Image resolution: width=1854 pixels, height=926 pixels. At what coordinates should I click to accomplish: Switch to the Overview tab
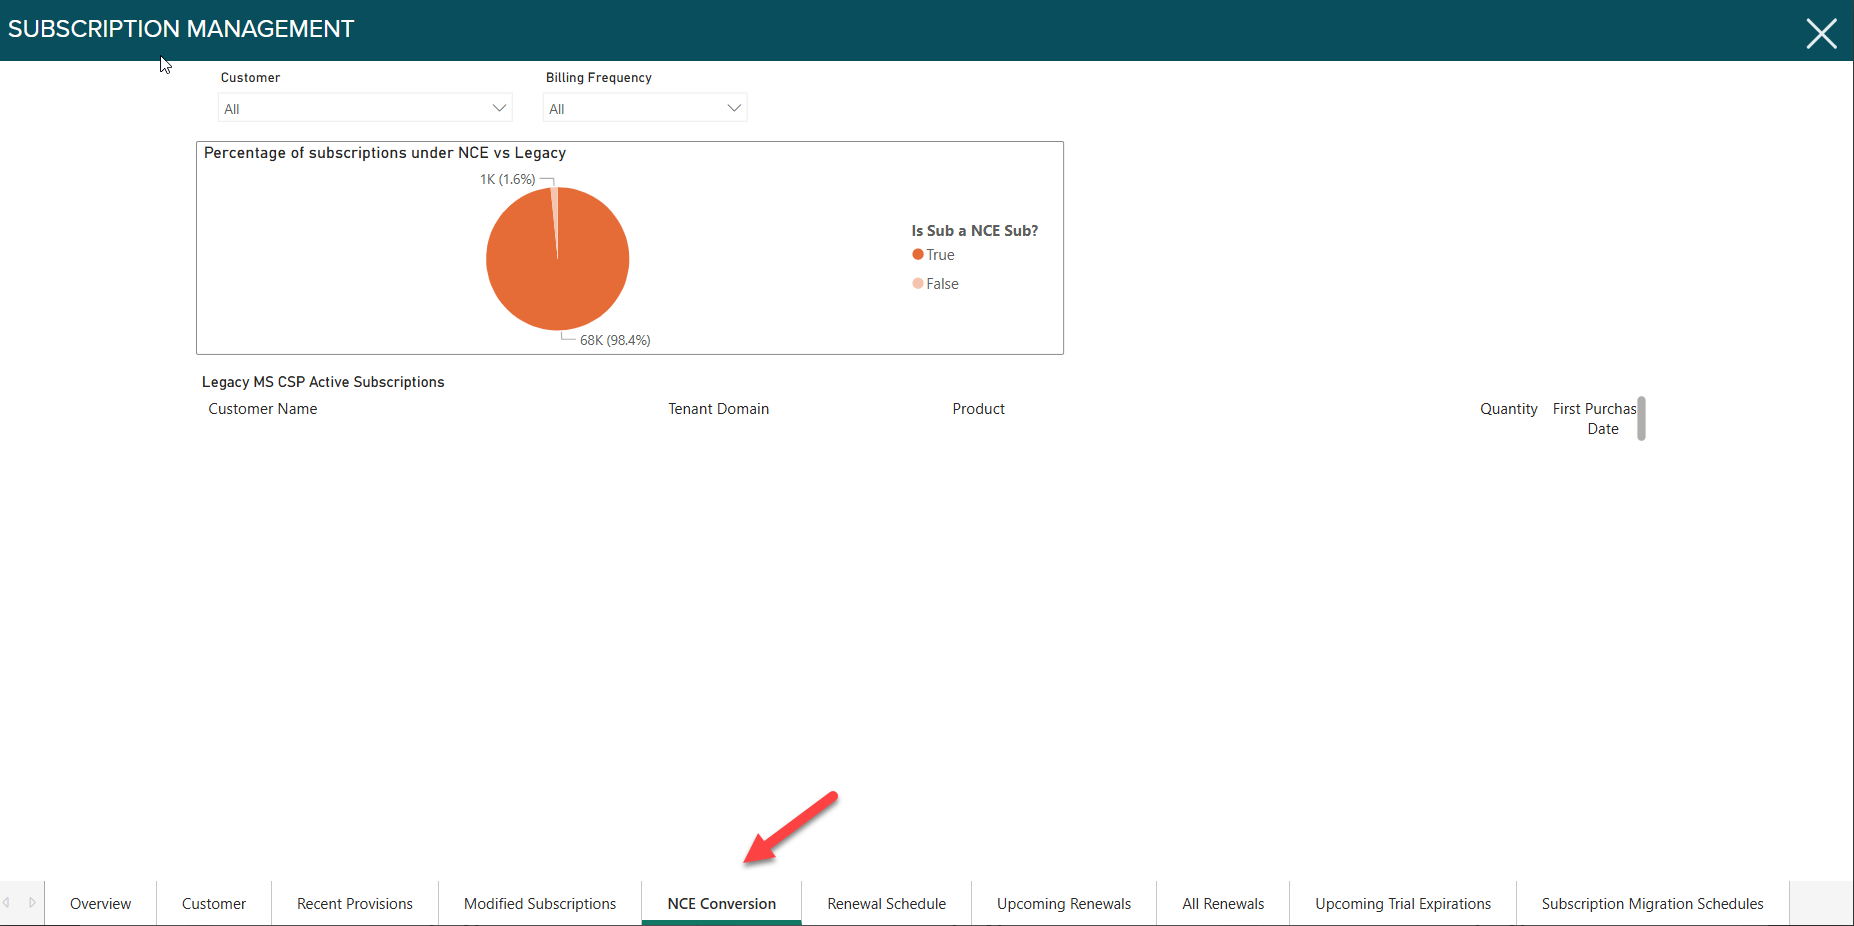point(100,903)
